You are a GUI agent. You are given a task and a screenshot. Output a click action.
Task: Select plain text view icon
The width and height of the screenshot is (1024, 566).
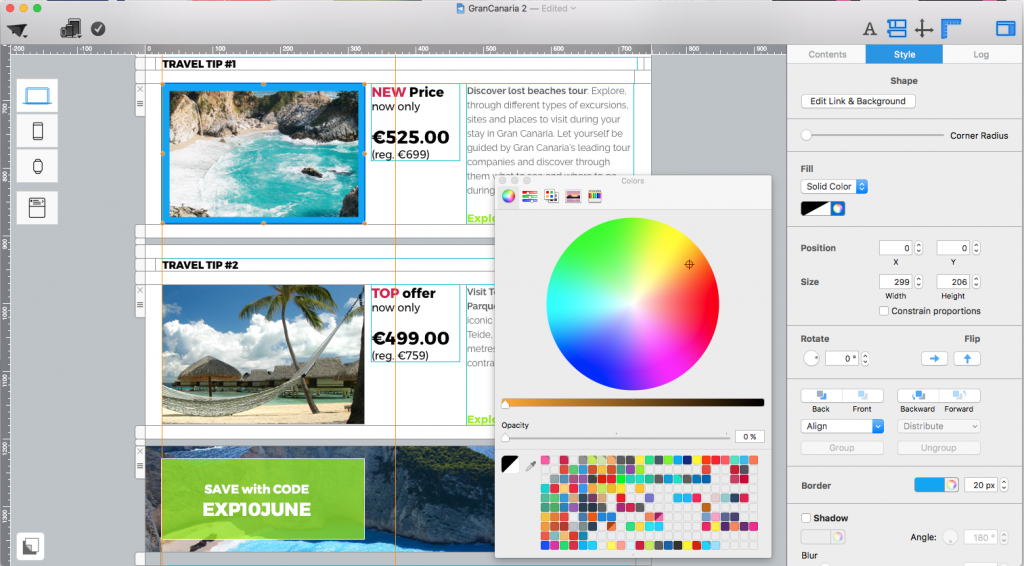pyautogui.click(x=37, y=208)
